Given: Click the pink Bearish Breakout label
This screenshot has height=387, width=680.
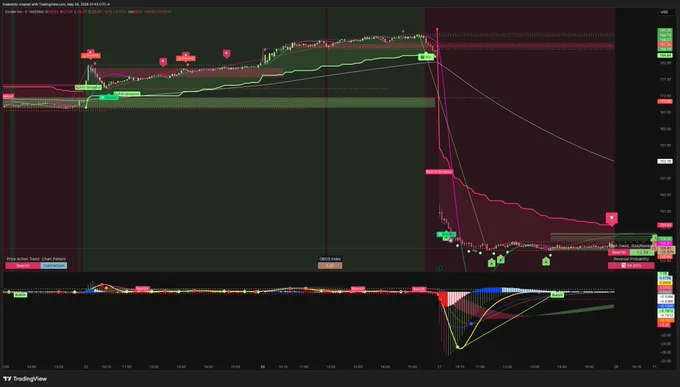Looking at the screenshot, I should click(439, 172).
